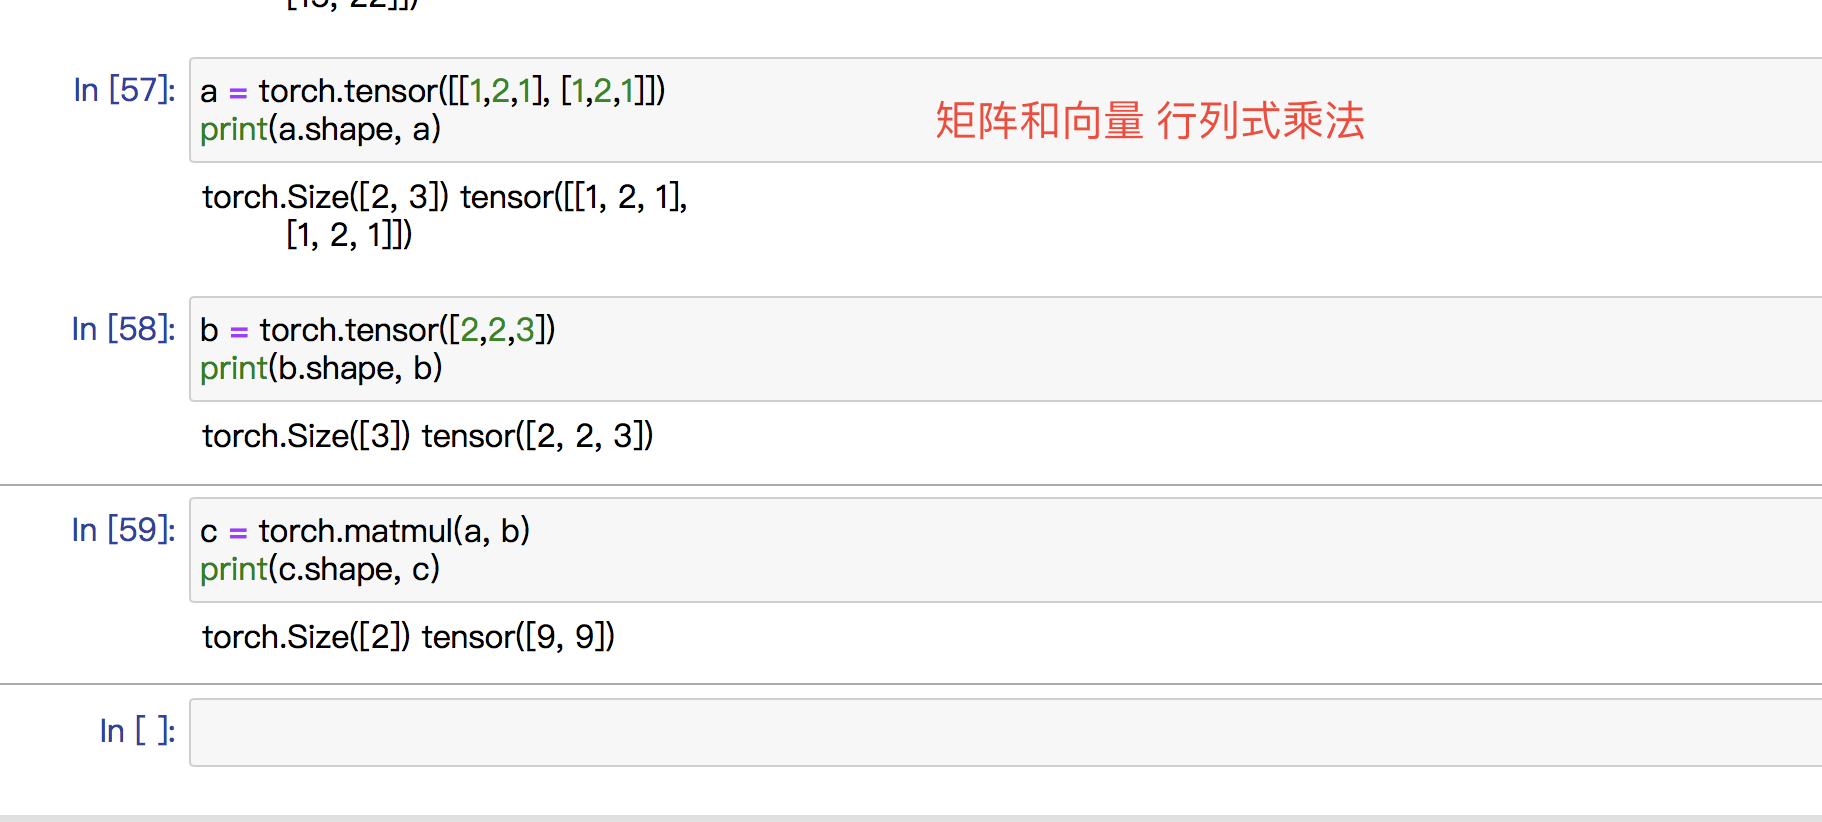1822x822 pixels.
Task: Select the In [59] prompt label
Action: click(123, 530)
